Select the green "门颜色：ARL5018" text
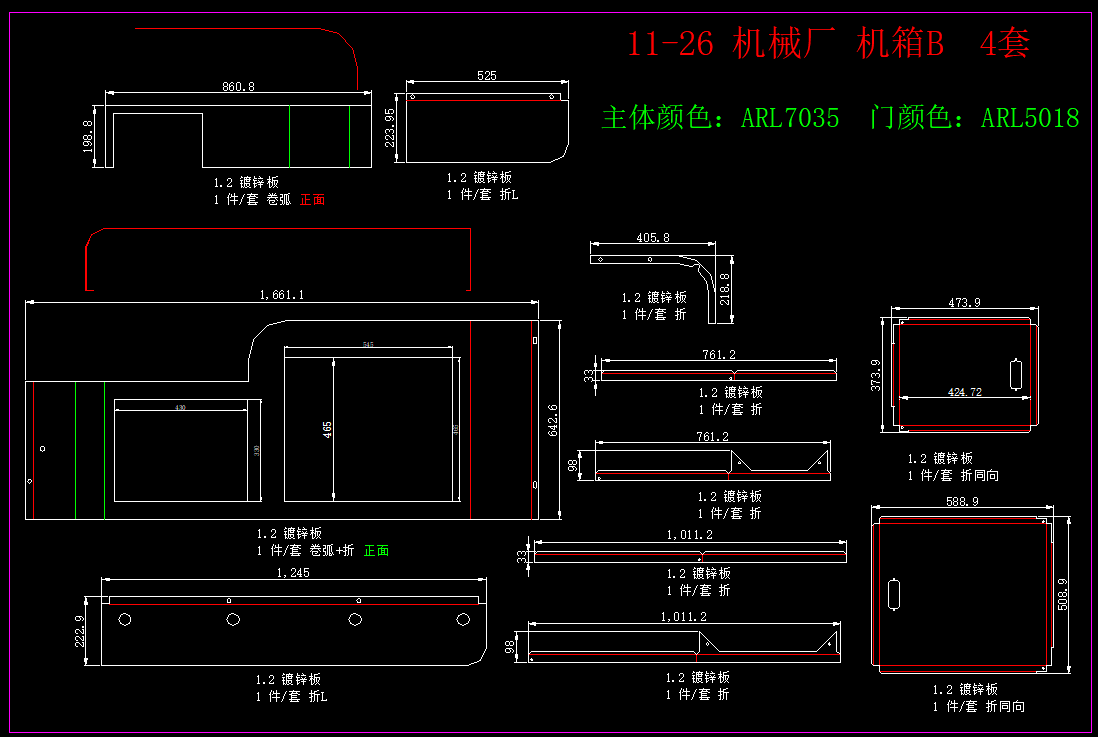 pos(974,118)
